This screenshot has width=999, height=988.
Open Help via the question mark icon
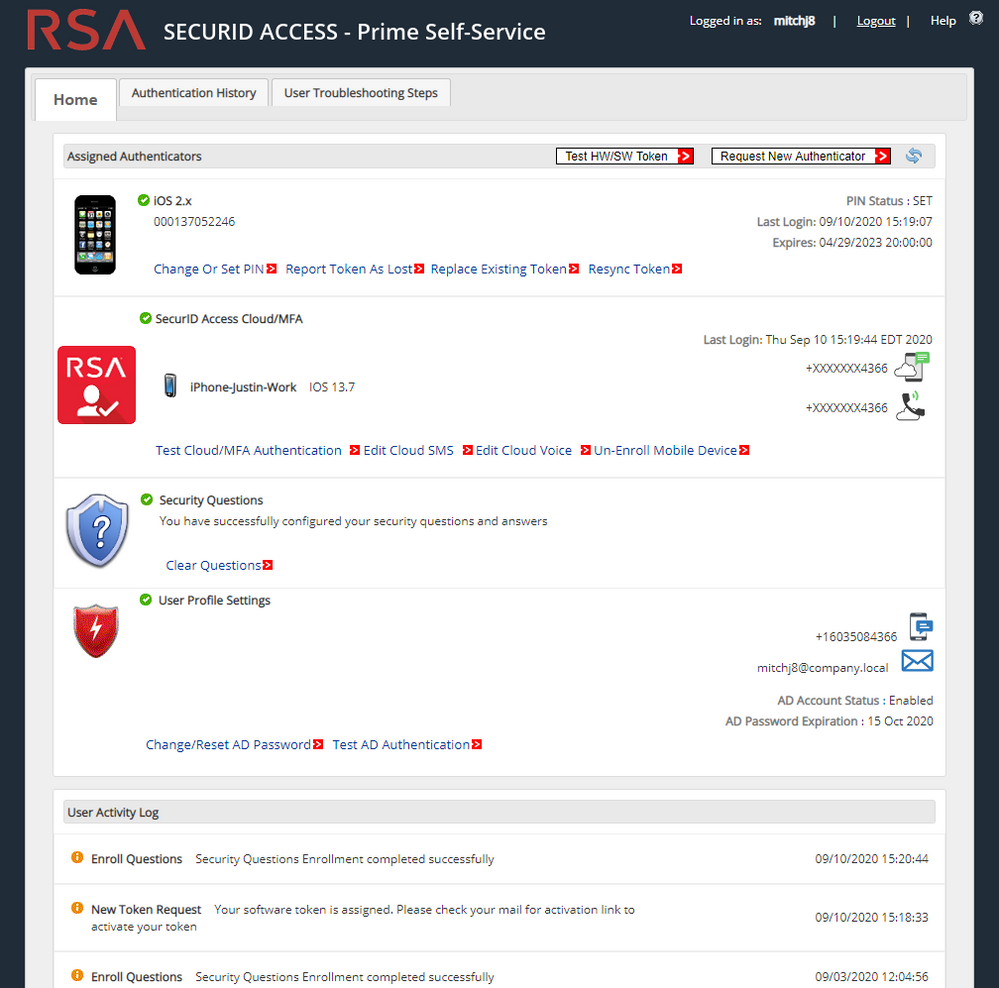[x=975, y=16]
